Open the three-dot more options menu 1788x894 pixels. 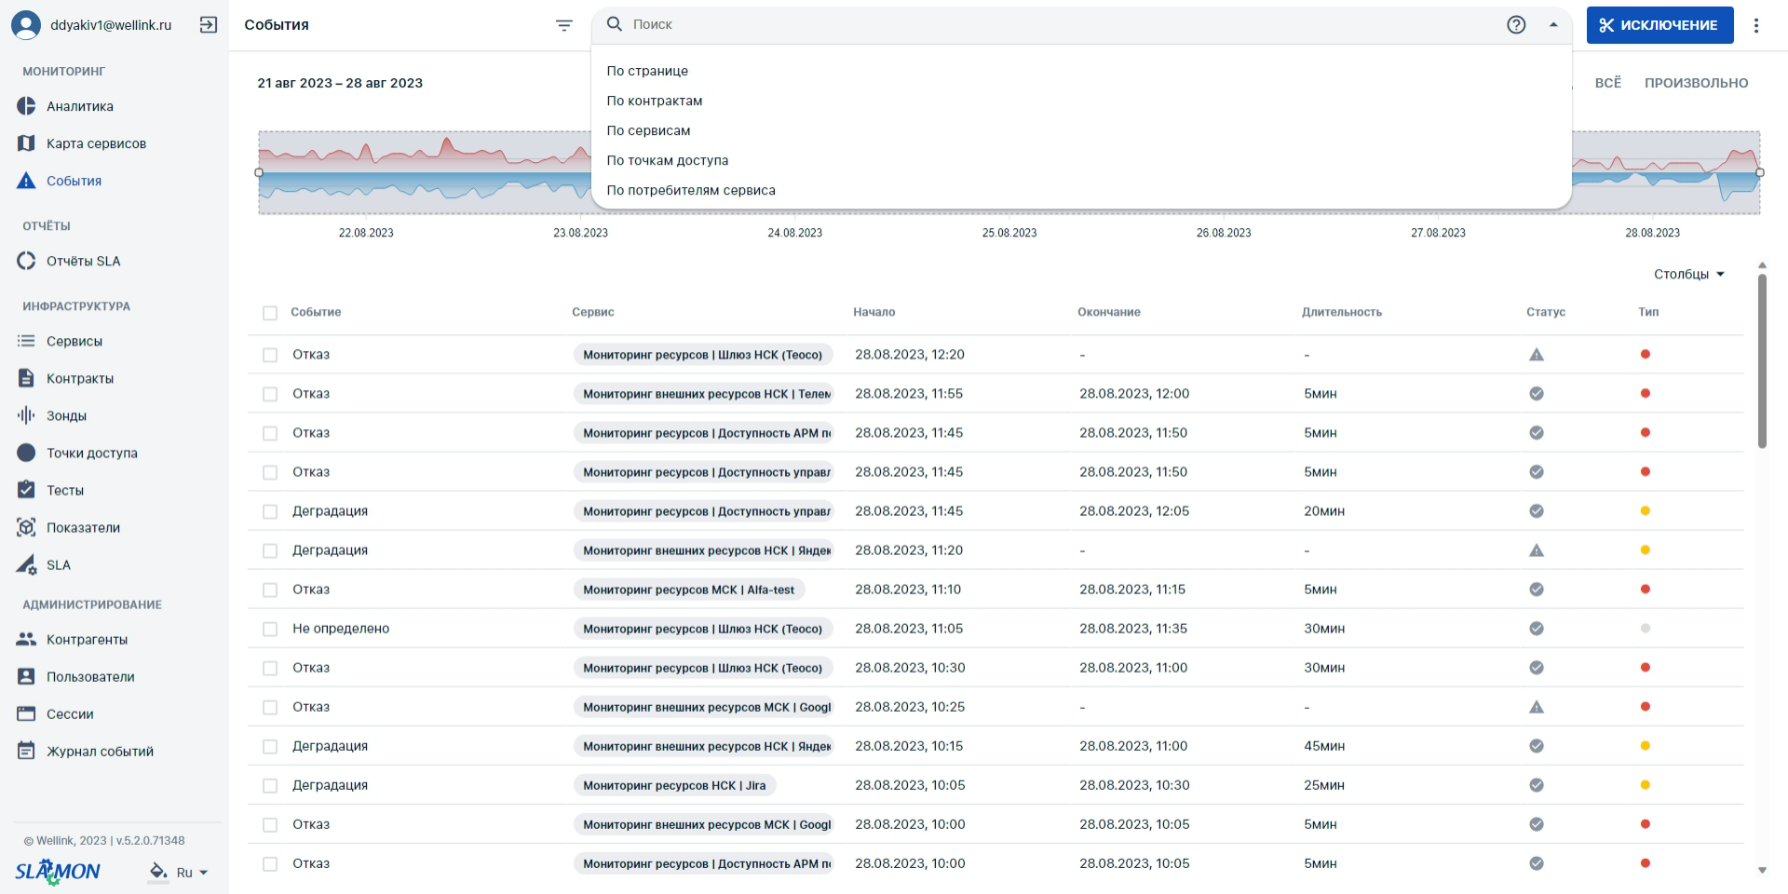pos(1756,26)
